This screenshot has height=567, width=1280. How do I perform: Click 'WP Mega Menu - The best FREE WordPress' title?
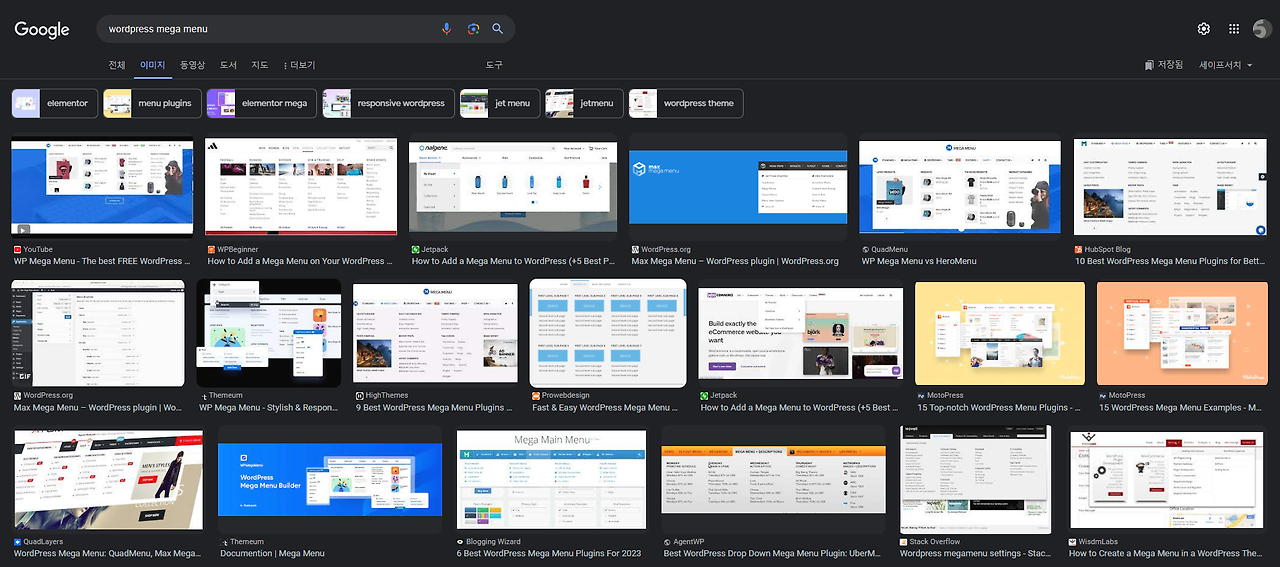point(101,261)
